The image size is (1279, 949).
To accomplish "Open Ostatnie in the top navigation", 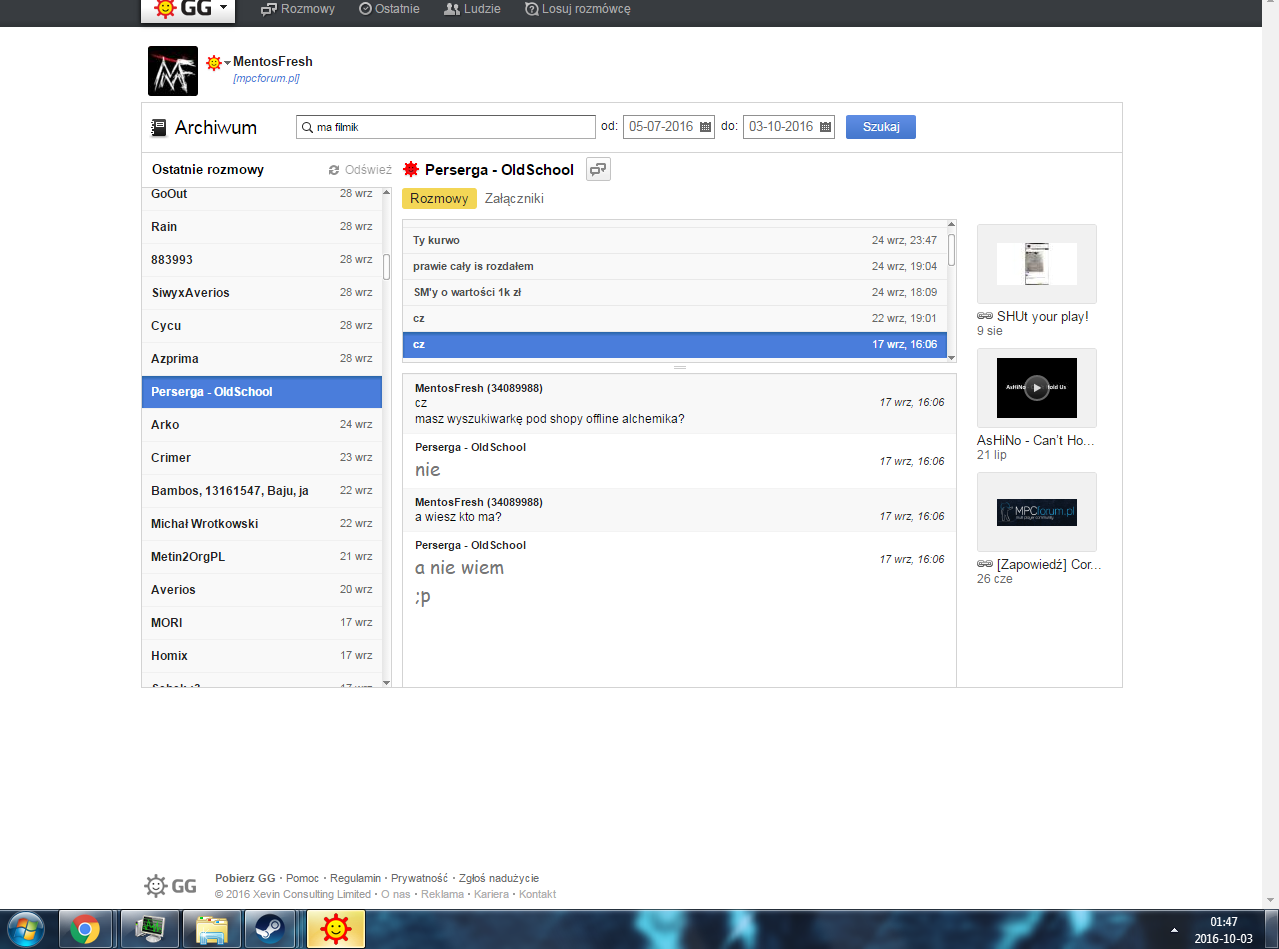I will pyautogui.click(x=390, y=9).
